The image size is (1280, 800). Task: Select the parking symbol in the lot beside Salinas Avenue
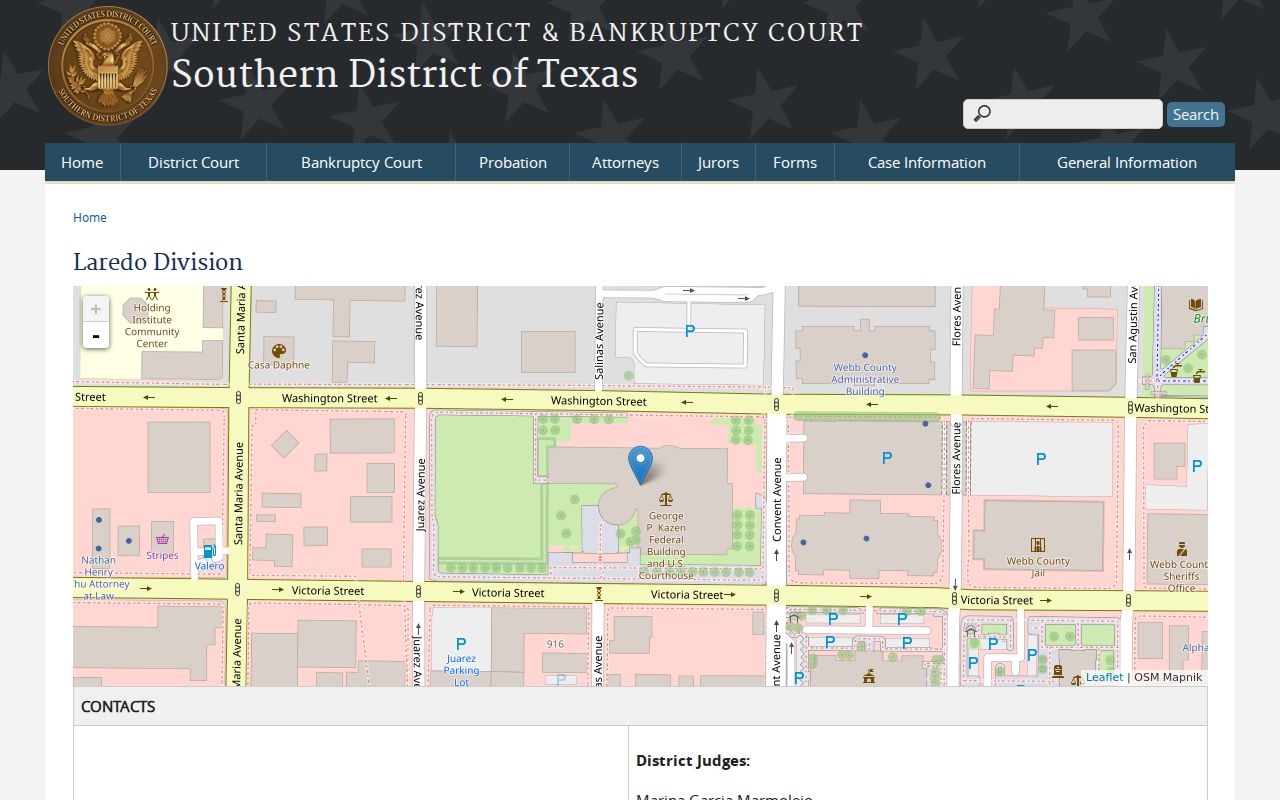[689, 330]
